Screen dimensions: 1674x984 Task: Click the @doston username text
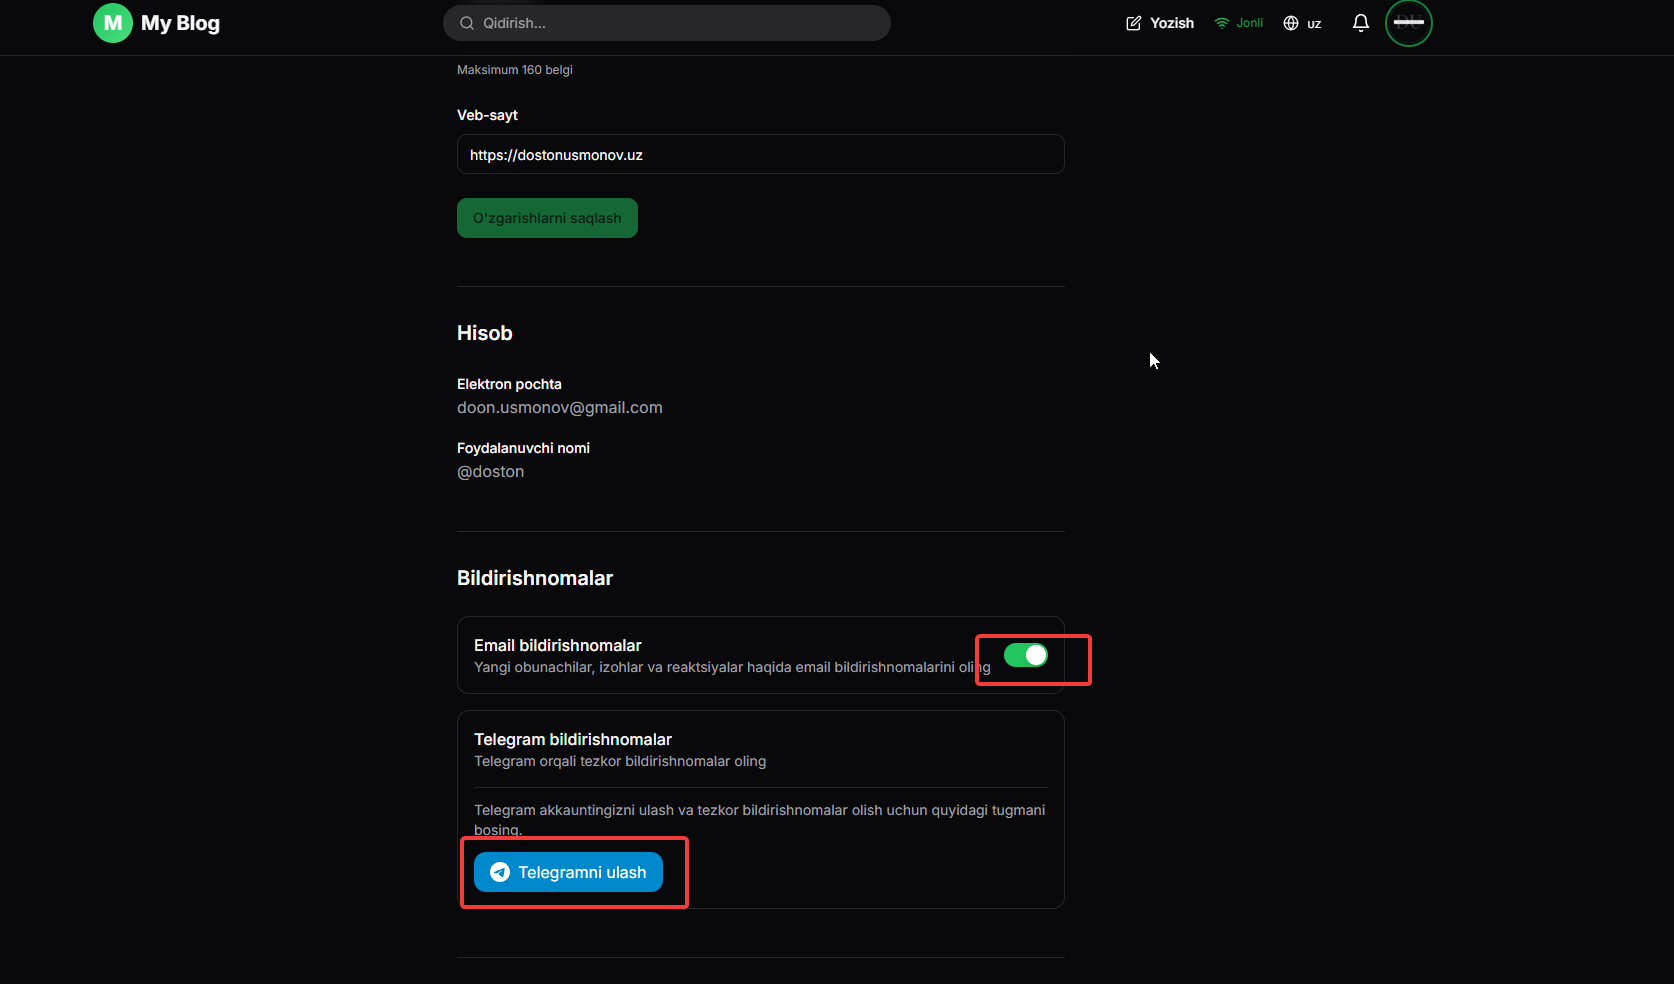click(x=491, y=472)
